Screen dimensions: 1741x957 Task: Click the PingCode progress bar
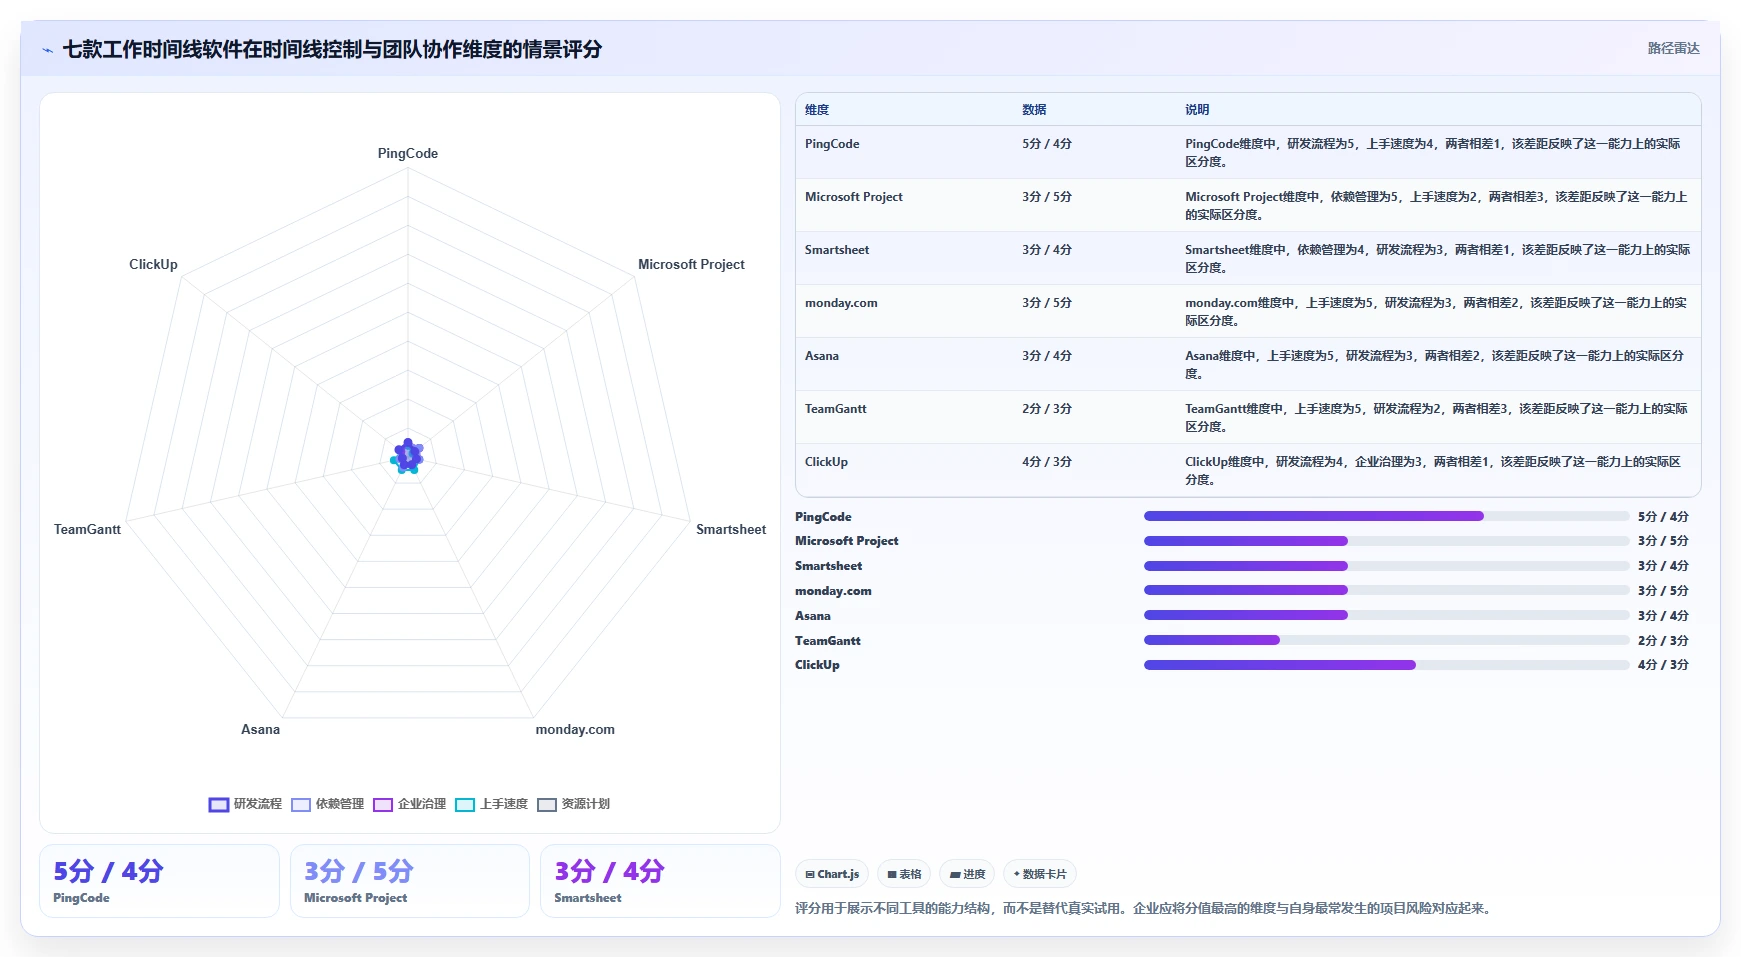[1386, 516]
